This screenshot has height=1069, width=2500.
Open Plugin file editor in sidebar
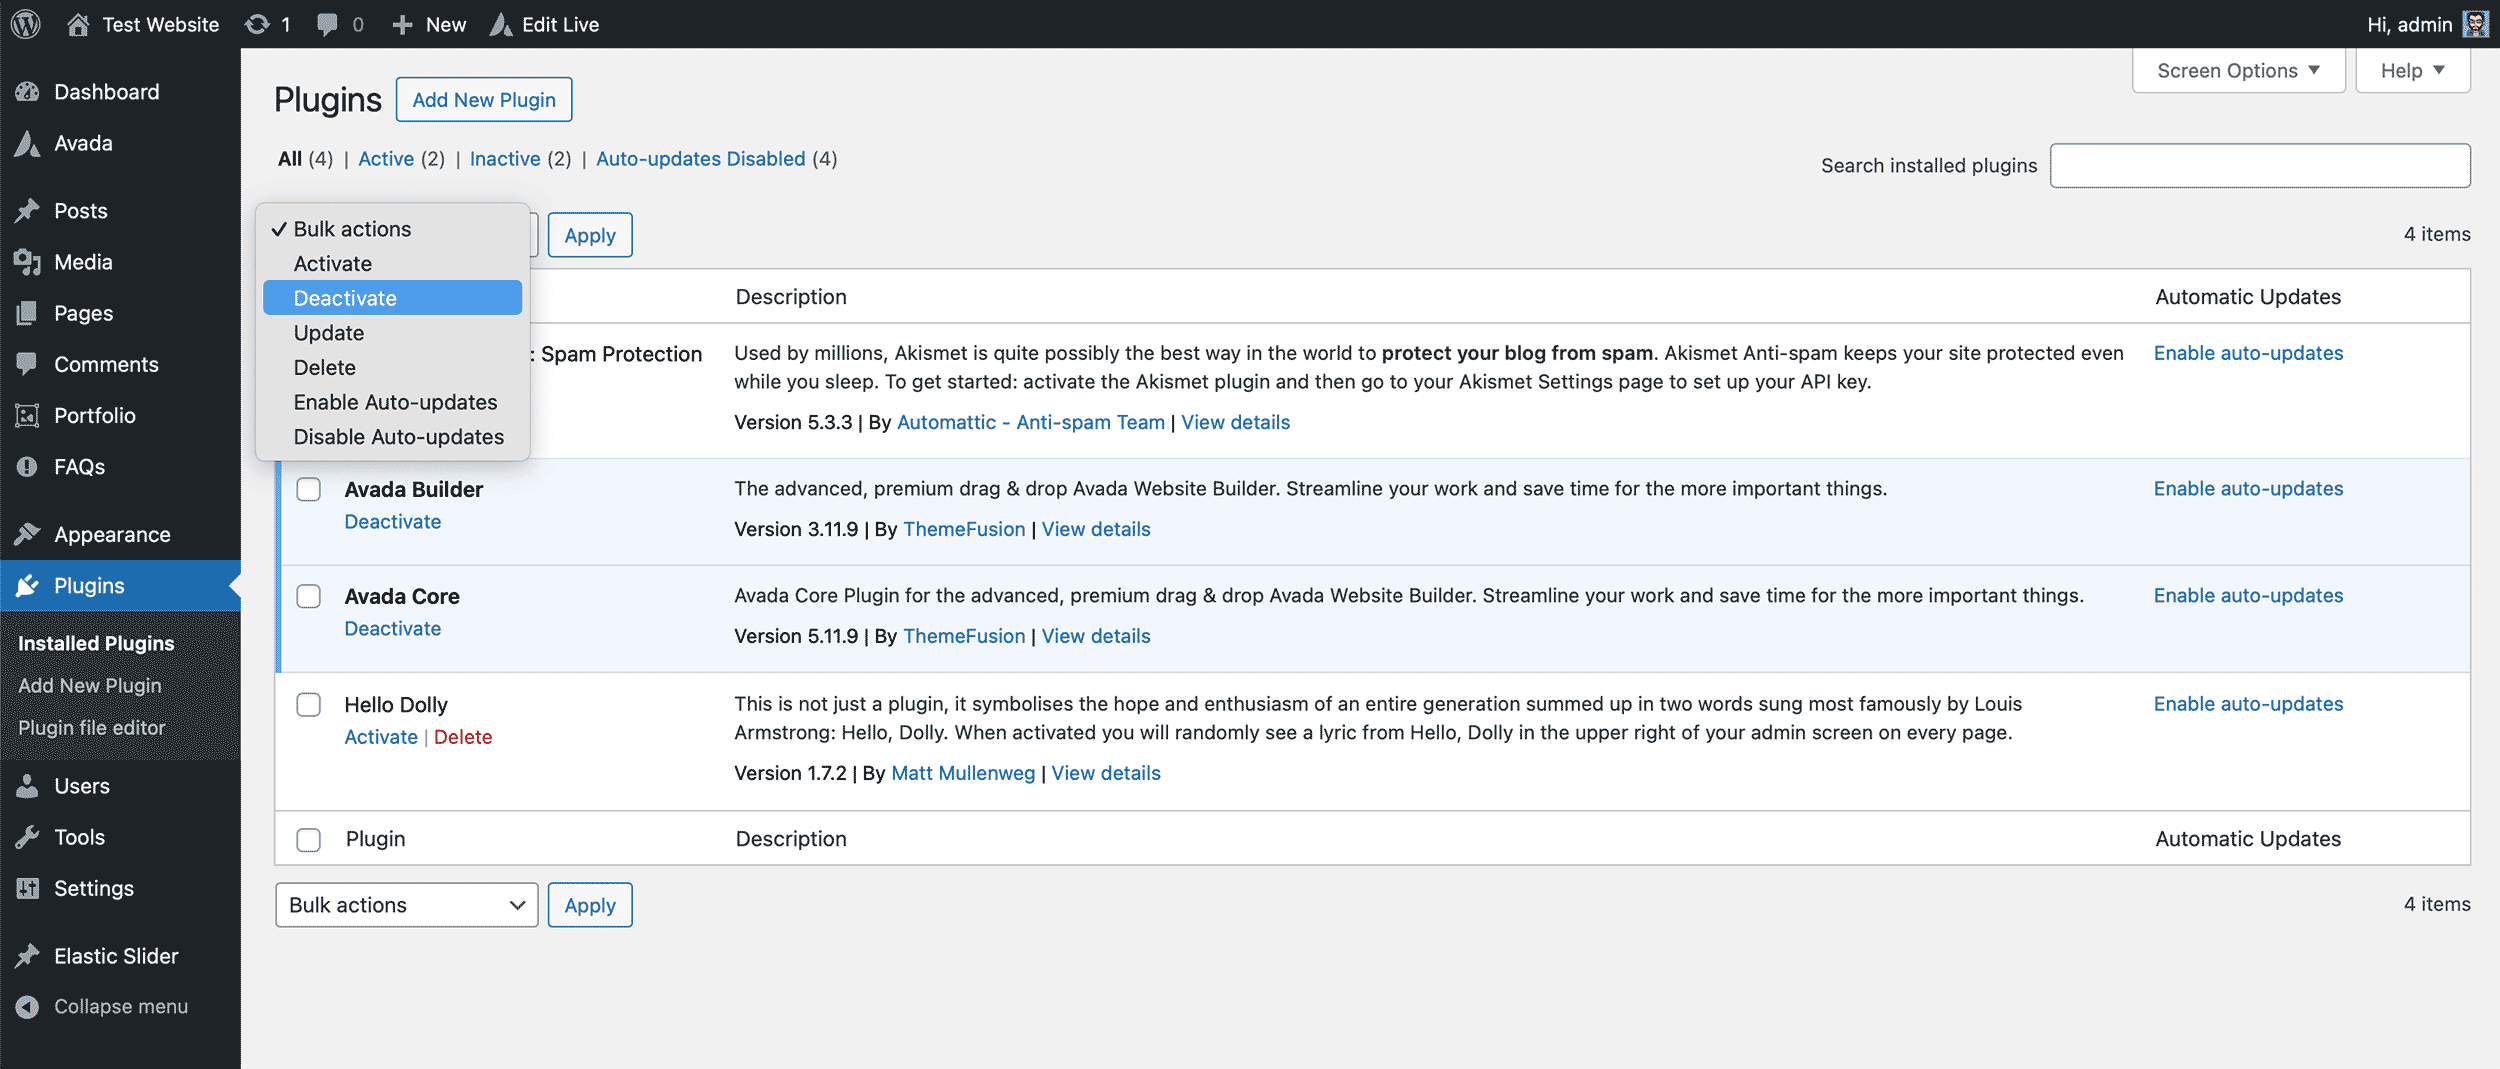coord(92,728)
